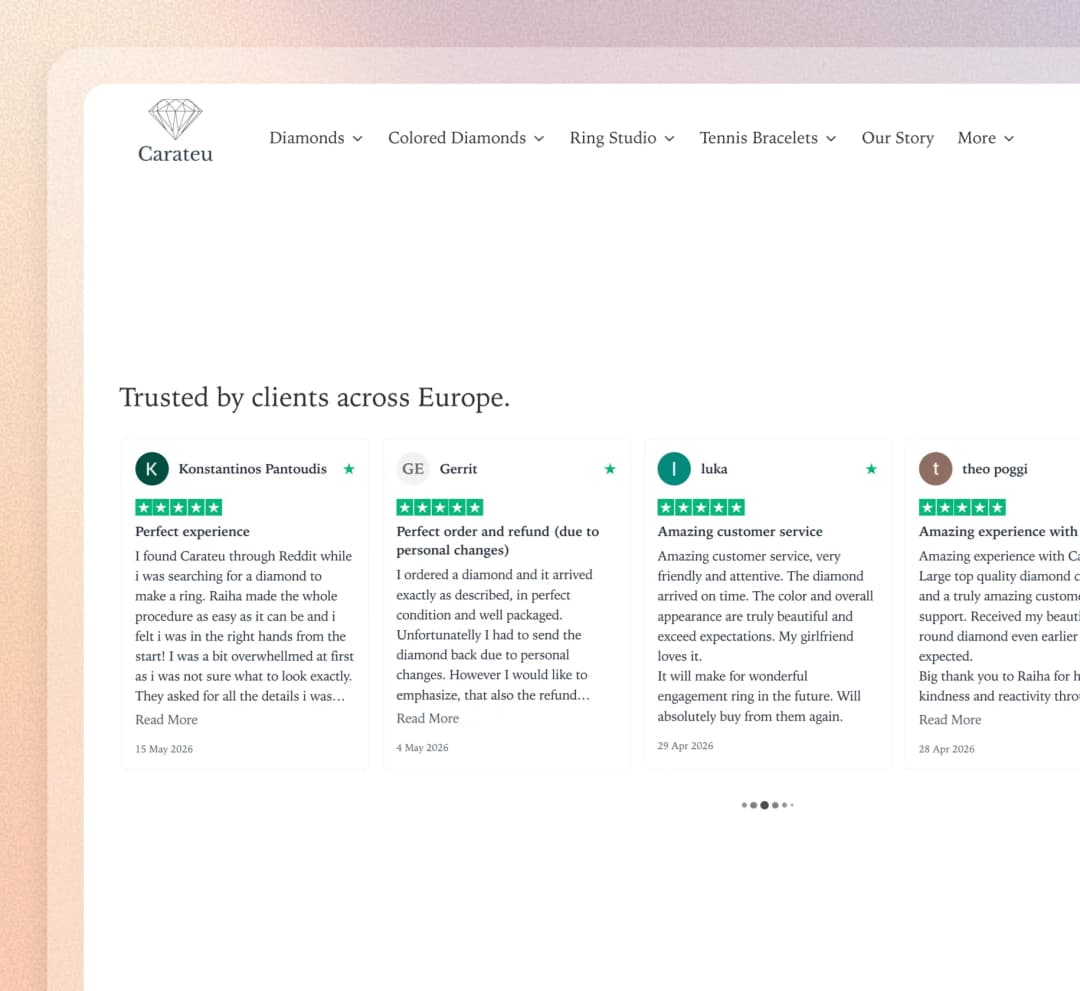Expand the More dropdown chevron
The image size is (1080, 991).
(1009, 138)
